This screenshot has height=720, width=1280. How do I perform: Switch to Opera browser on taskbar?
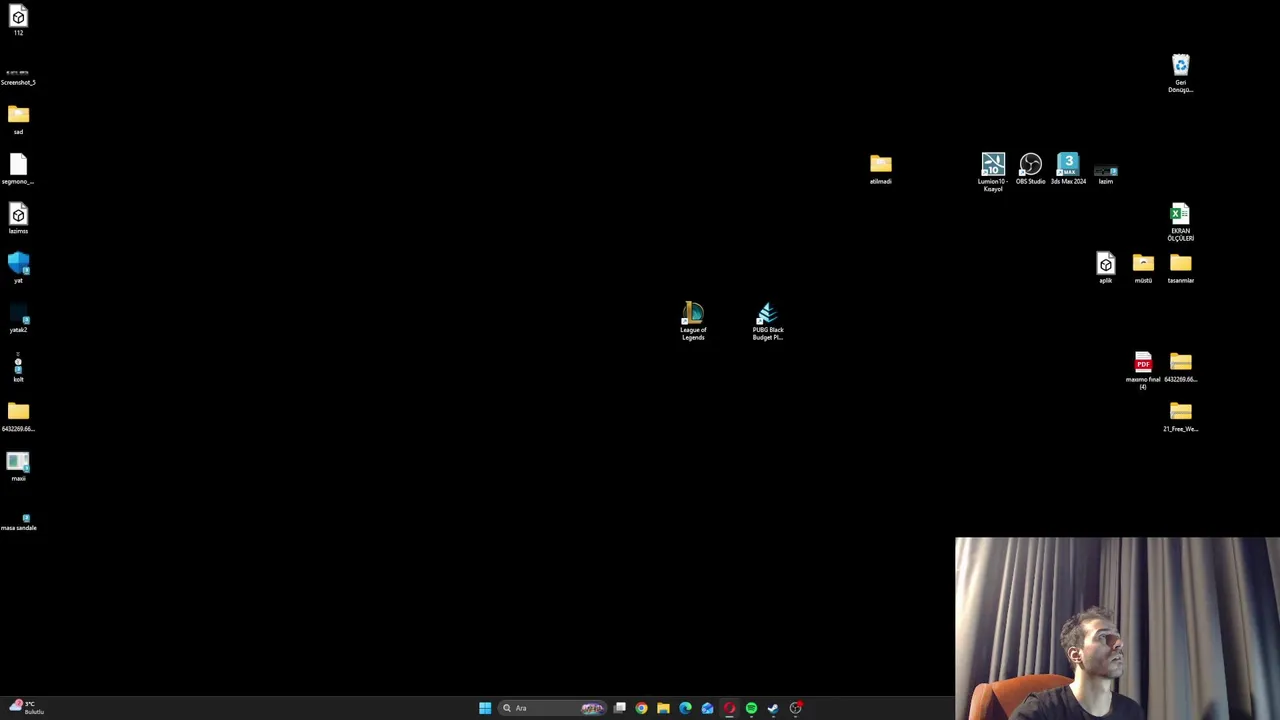tap(729, 708)
